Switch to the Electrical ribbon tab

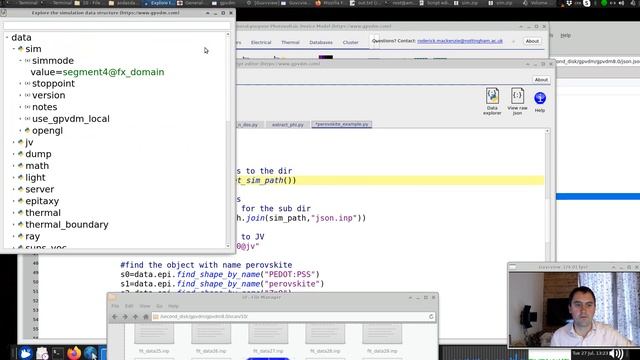(261, 42)
